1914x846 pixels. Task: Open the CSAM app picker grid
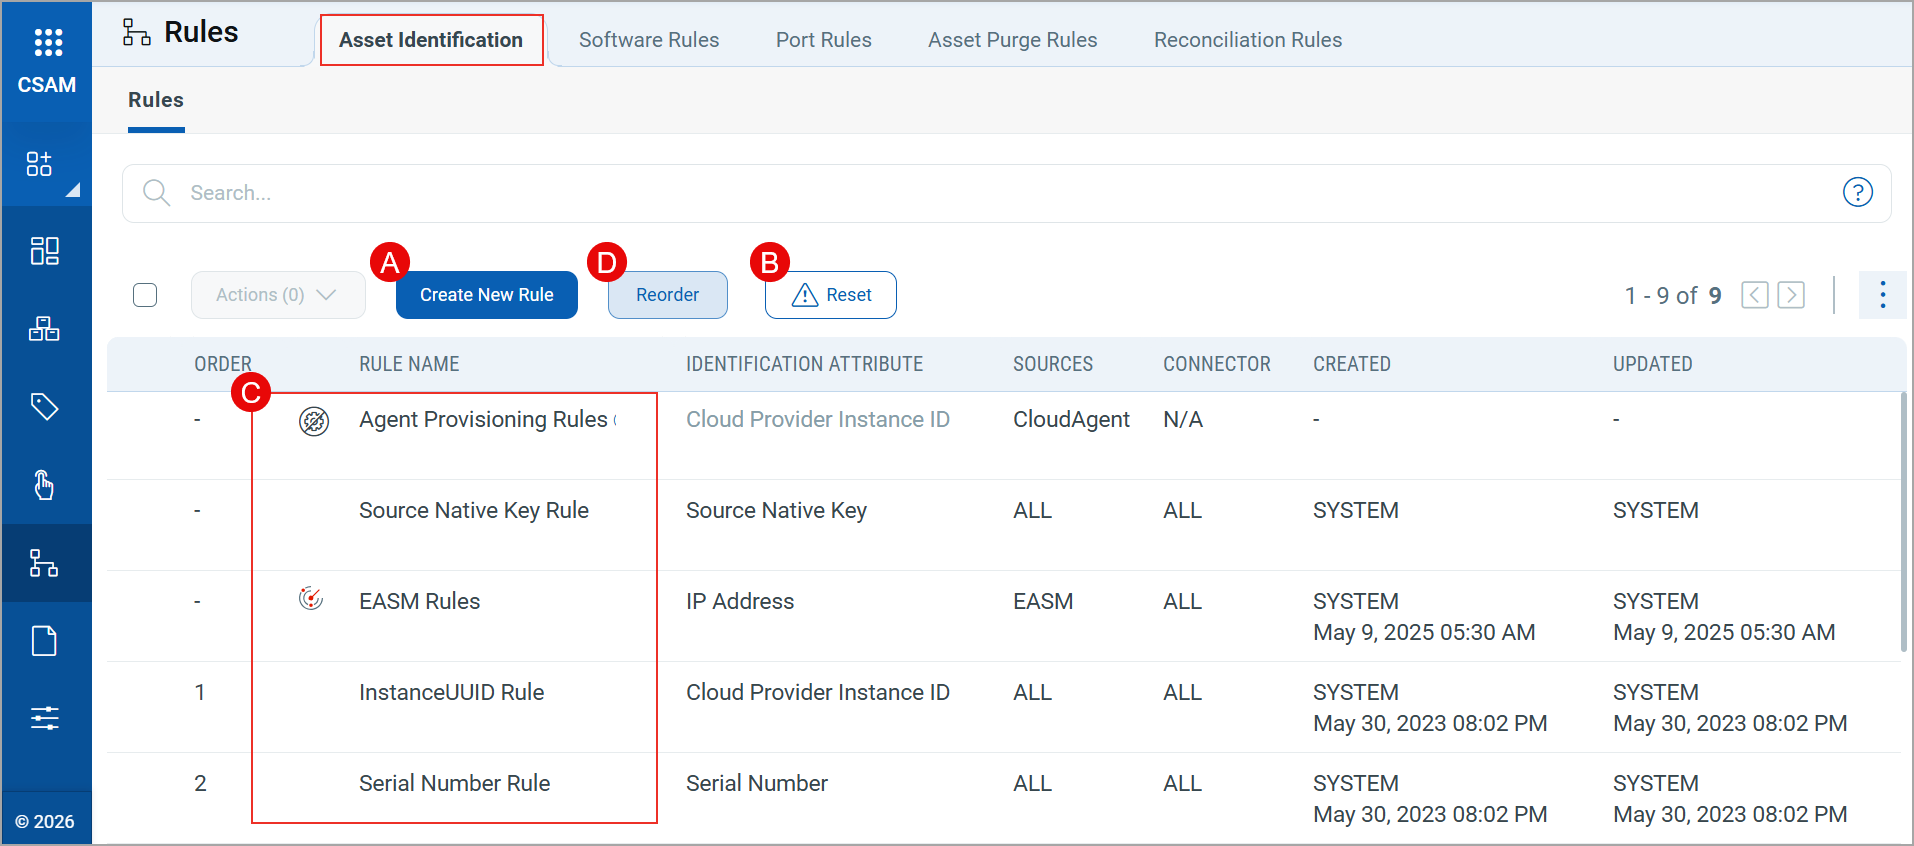coord(48,42)
